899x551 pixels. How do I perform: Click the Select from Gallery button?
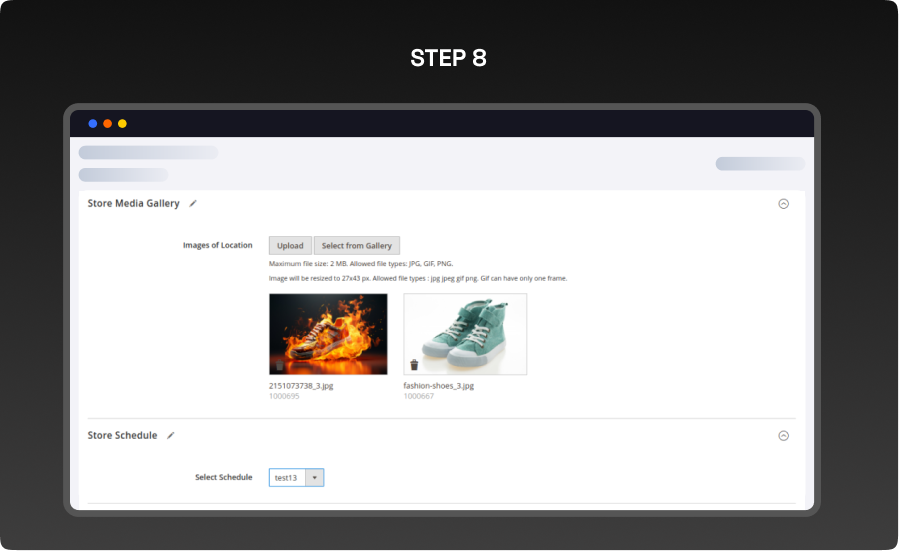[x=357, y=246]
